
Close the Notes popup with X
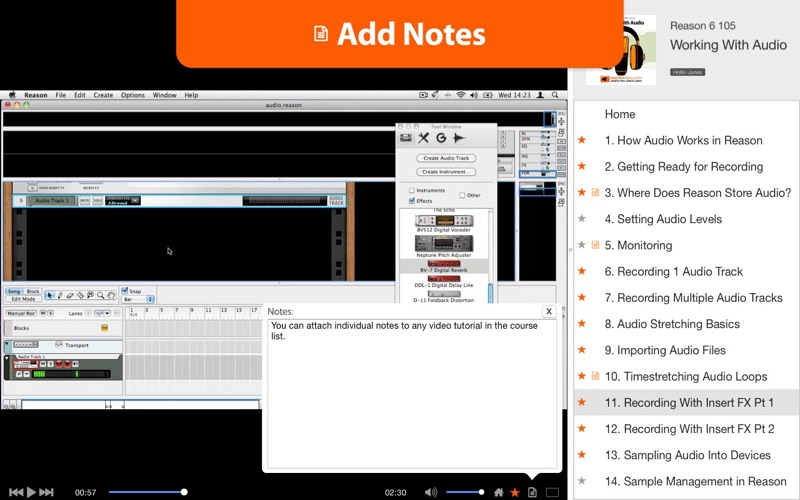549,311
